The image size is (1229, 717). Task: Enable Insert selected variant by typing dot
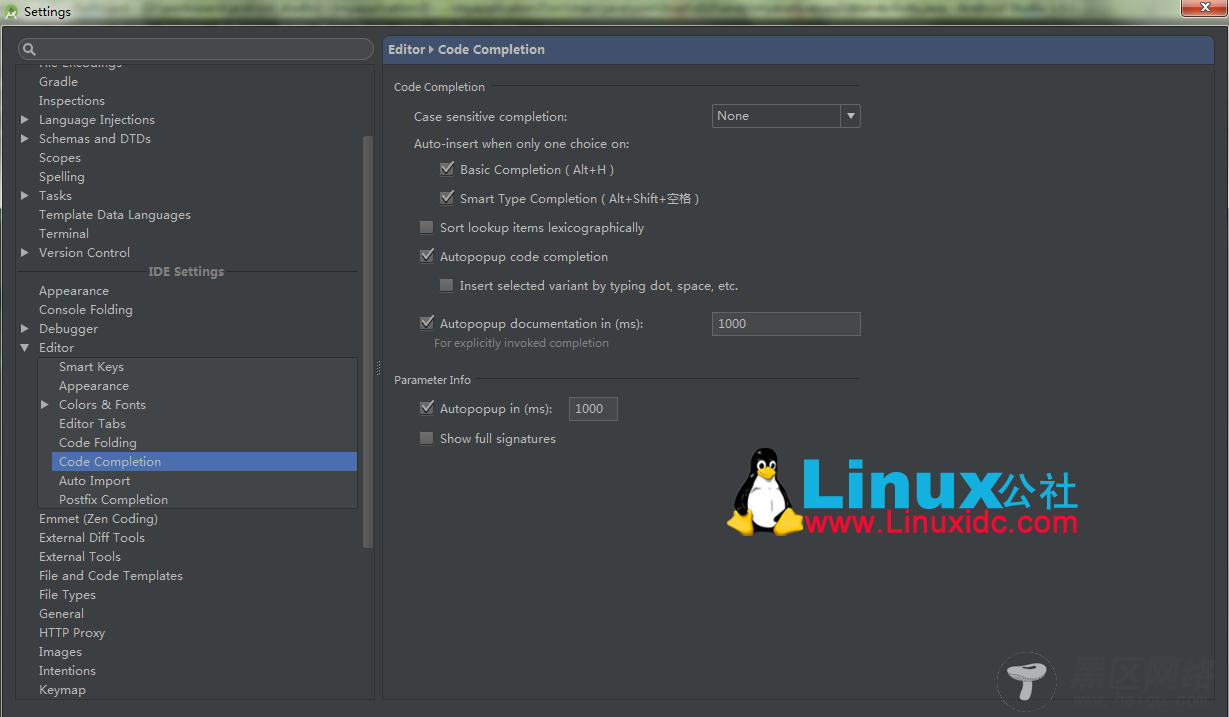(447, 286)
